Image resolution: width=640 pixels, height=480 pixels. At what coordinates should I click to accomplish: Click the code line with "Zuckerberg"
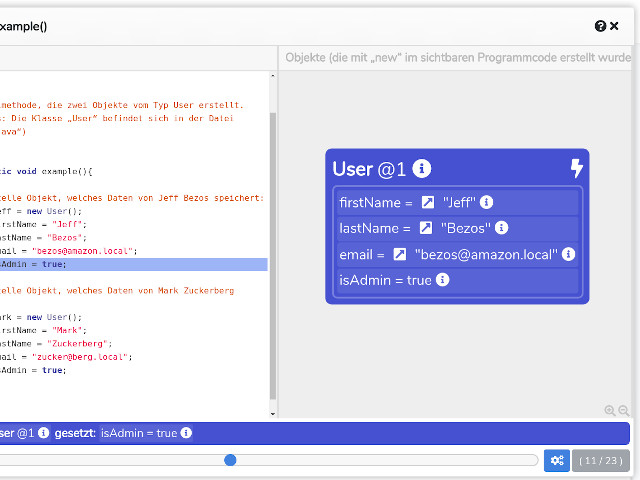pos(56,344)
